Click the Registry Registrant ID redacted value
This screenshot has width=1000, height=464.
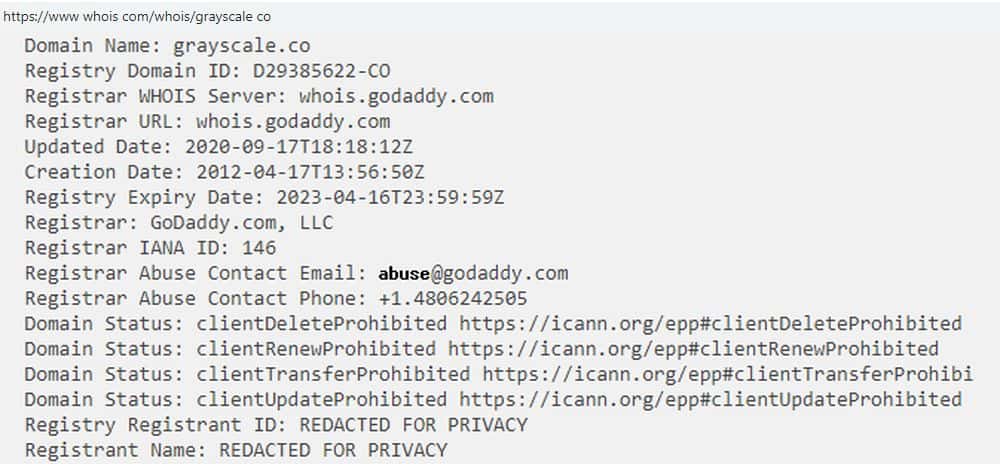(413, 424)
